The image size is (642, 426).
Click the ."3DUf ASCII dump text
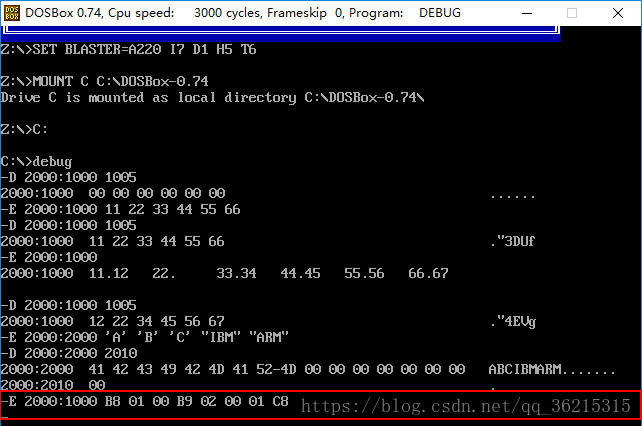pos(515,241)
